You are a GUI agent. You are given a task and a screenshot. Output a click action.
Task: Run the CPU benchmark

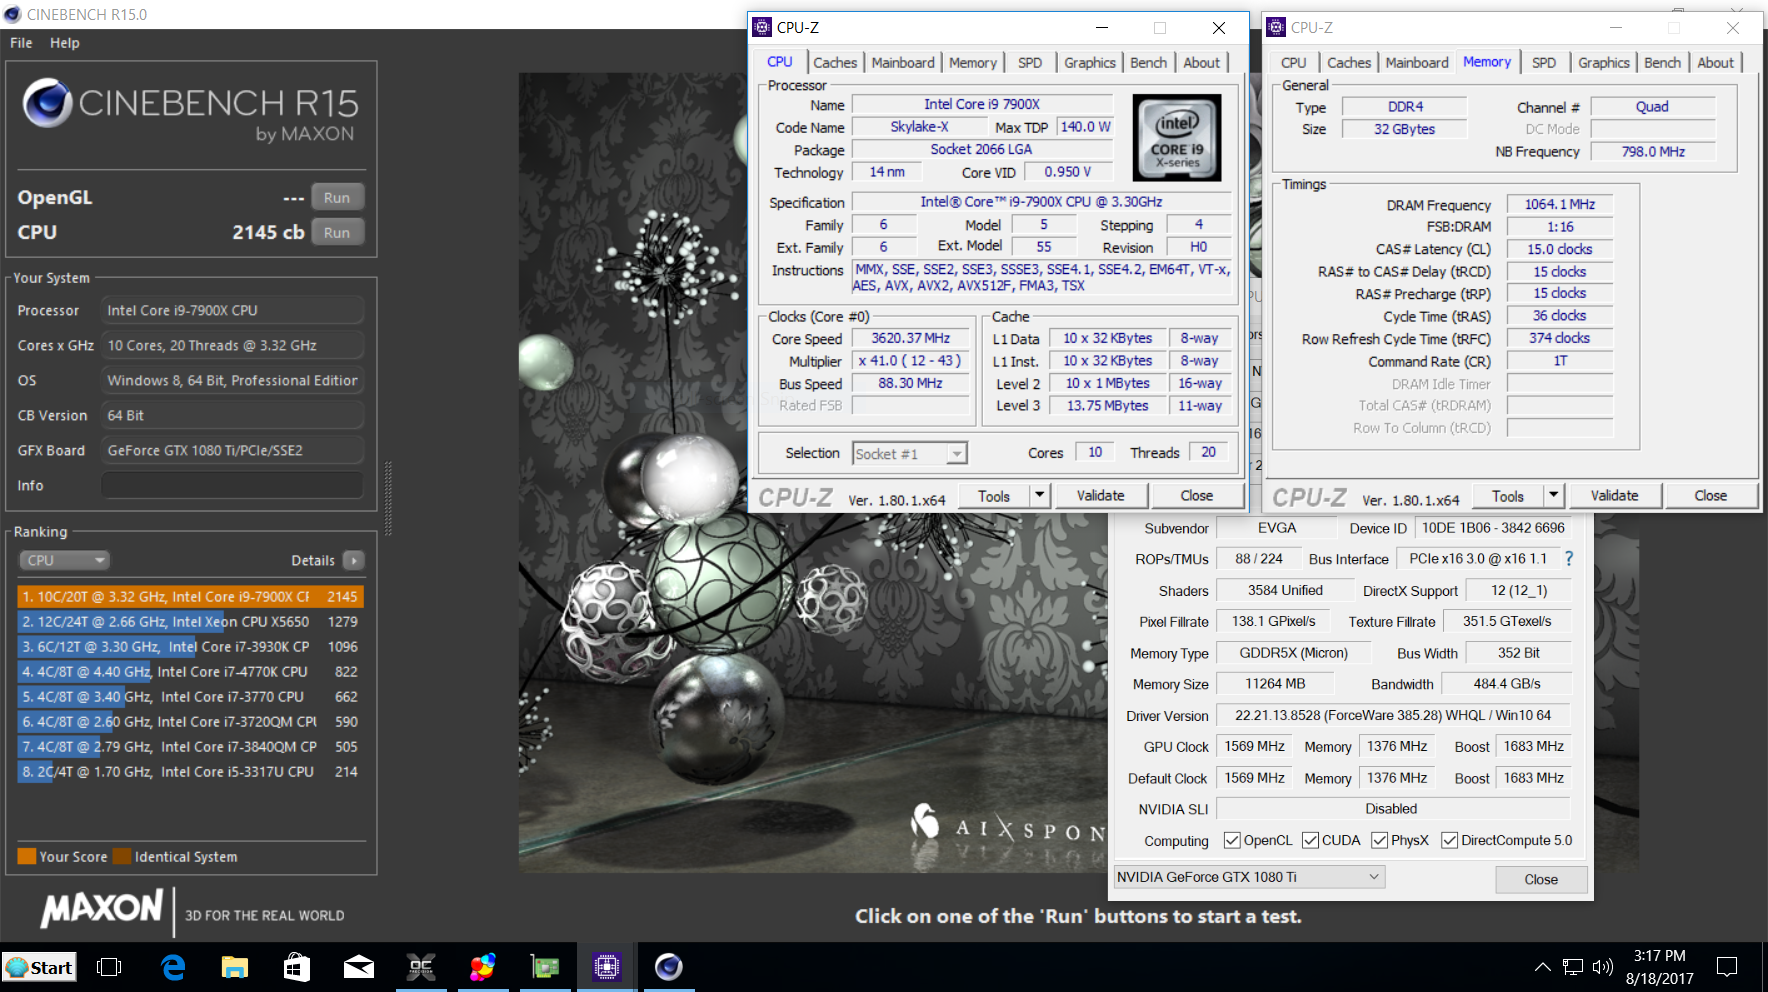pos(337,232)
